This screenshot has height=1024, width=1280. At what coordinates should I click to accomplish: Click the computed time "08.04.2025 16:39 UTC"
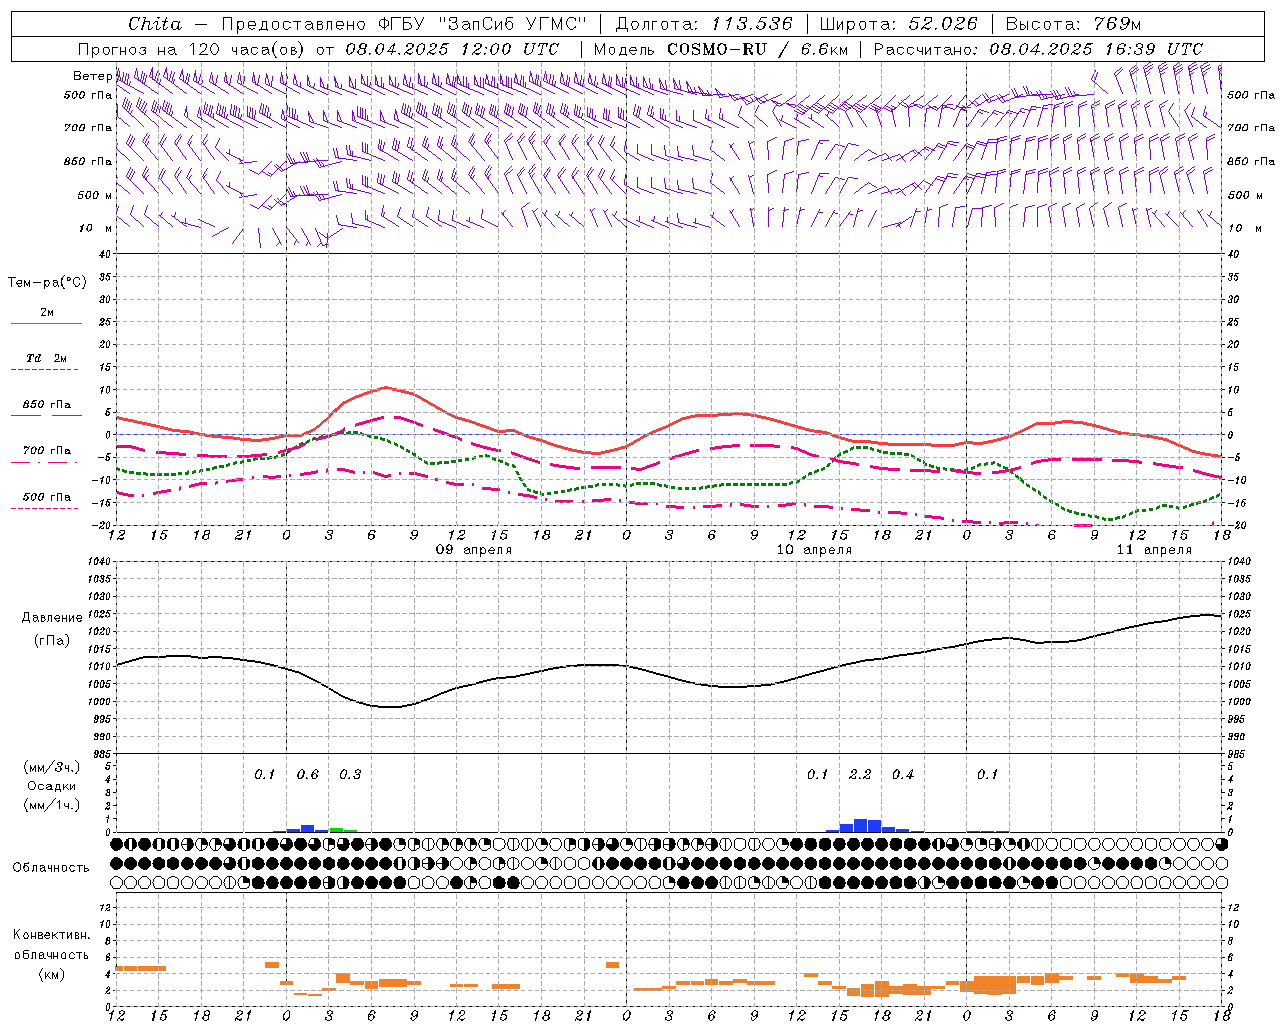(x=1096, y=49)
